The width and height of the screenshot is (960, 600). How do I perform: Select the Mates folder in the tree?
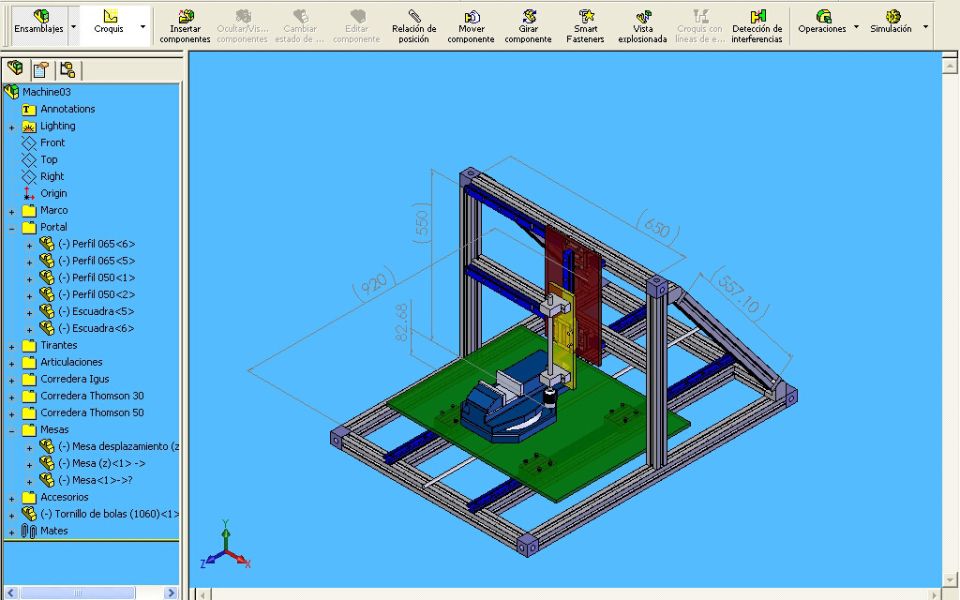pyautogui.click(x=54, y=531)
